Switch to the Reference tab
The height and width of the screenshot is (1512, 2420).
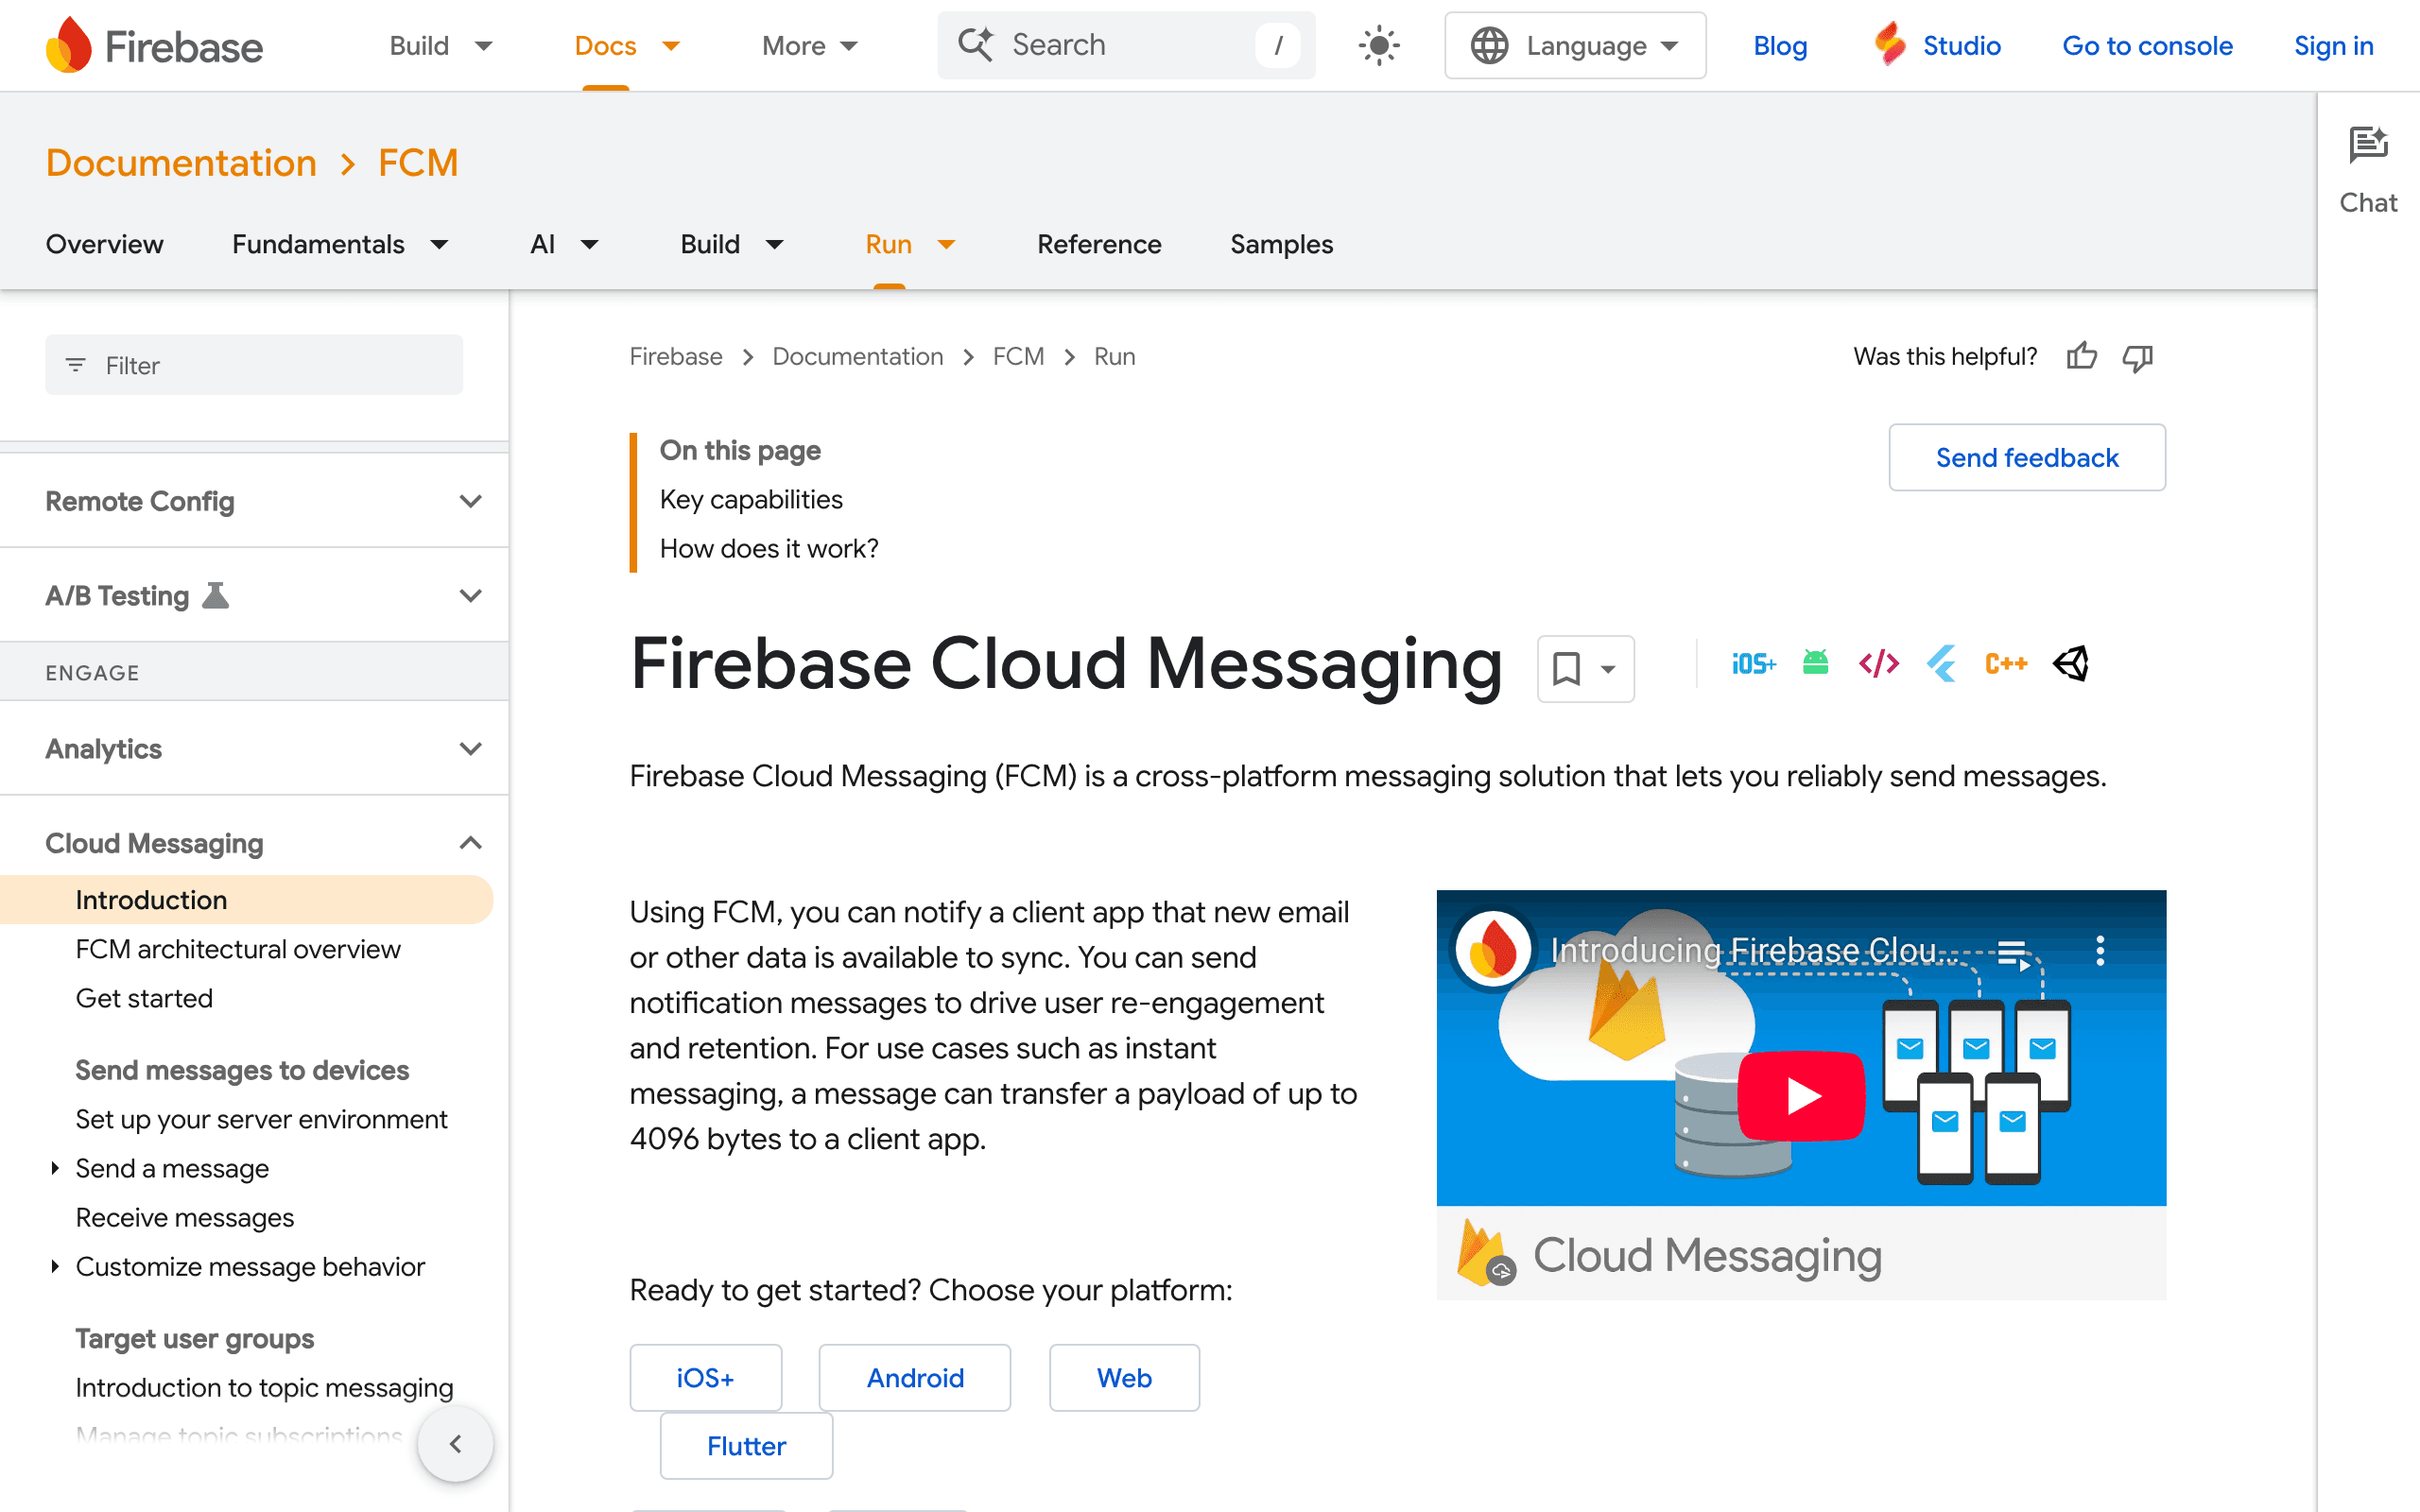click(1099, 244)
